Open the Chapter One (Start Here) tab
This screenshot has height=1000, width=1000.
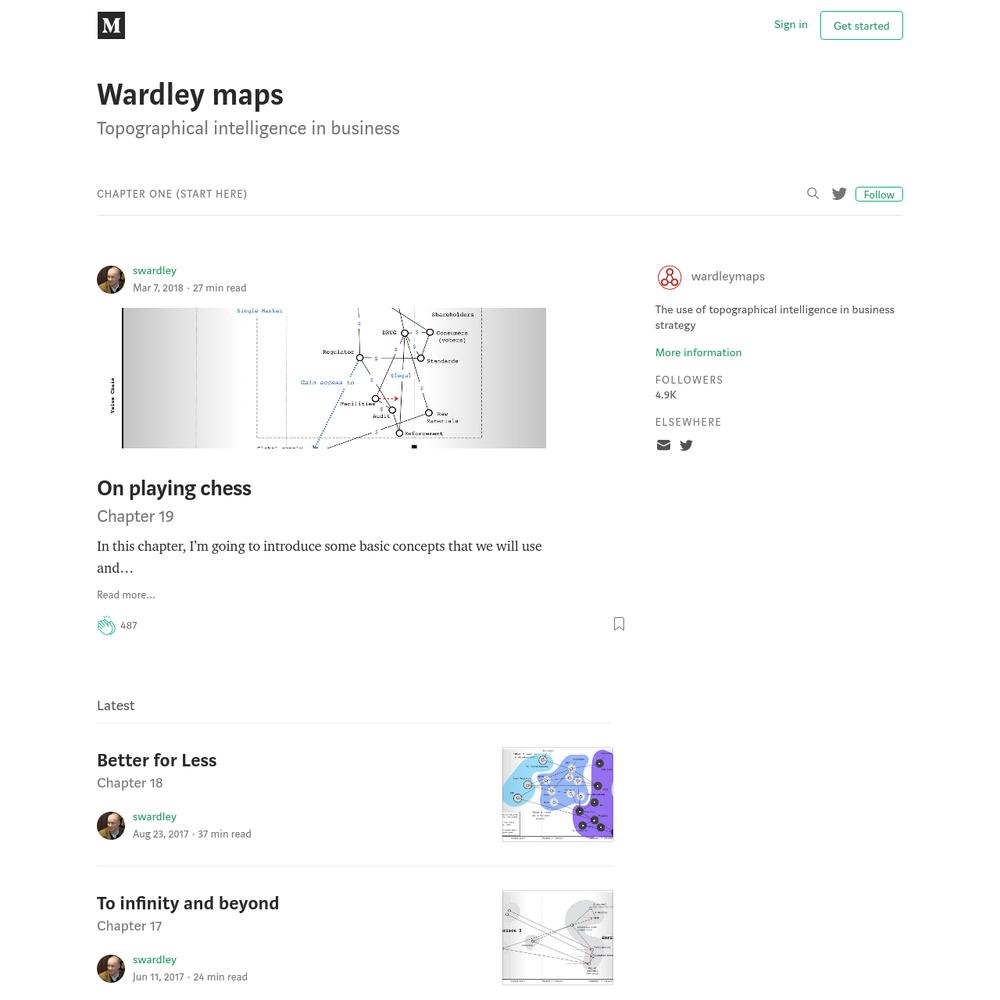(x=172, y=194)
